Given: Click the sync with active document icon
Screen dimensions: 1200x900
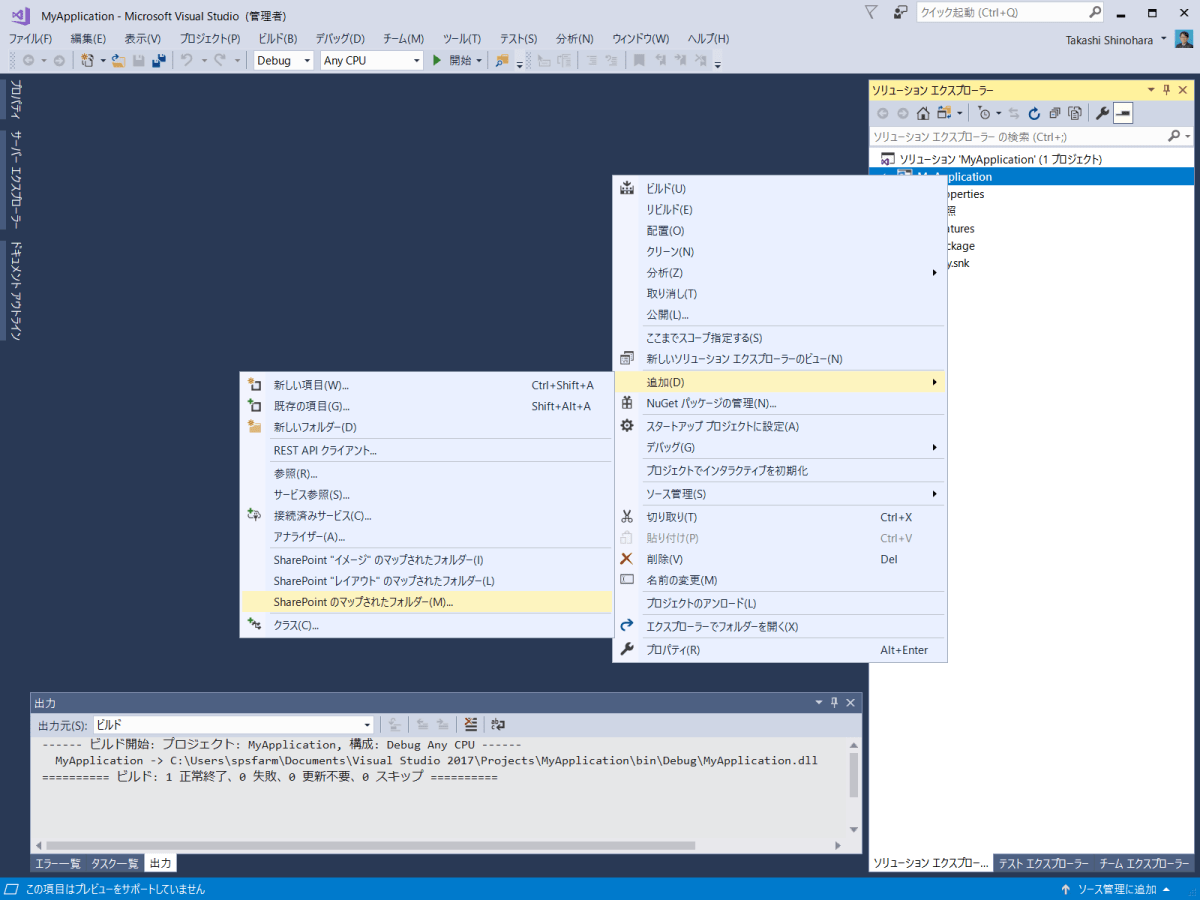Looking at the screenshot, I should 1014,113.
